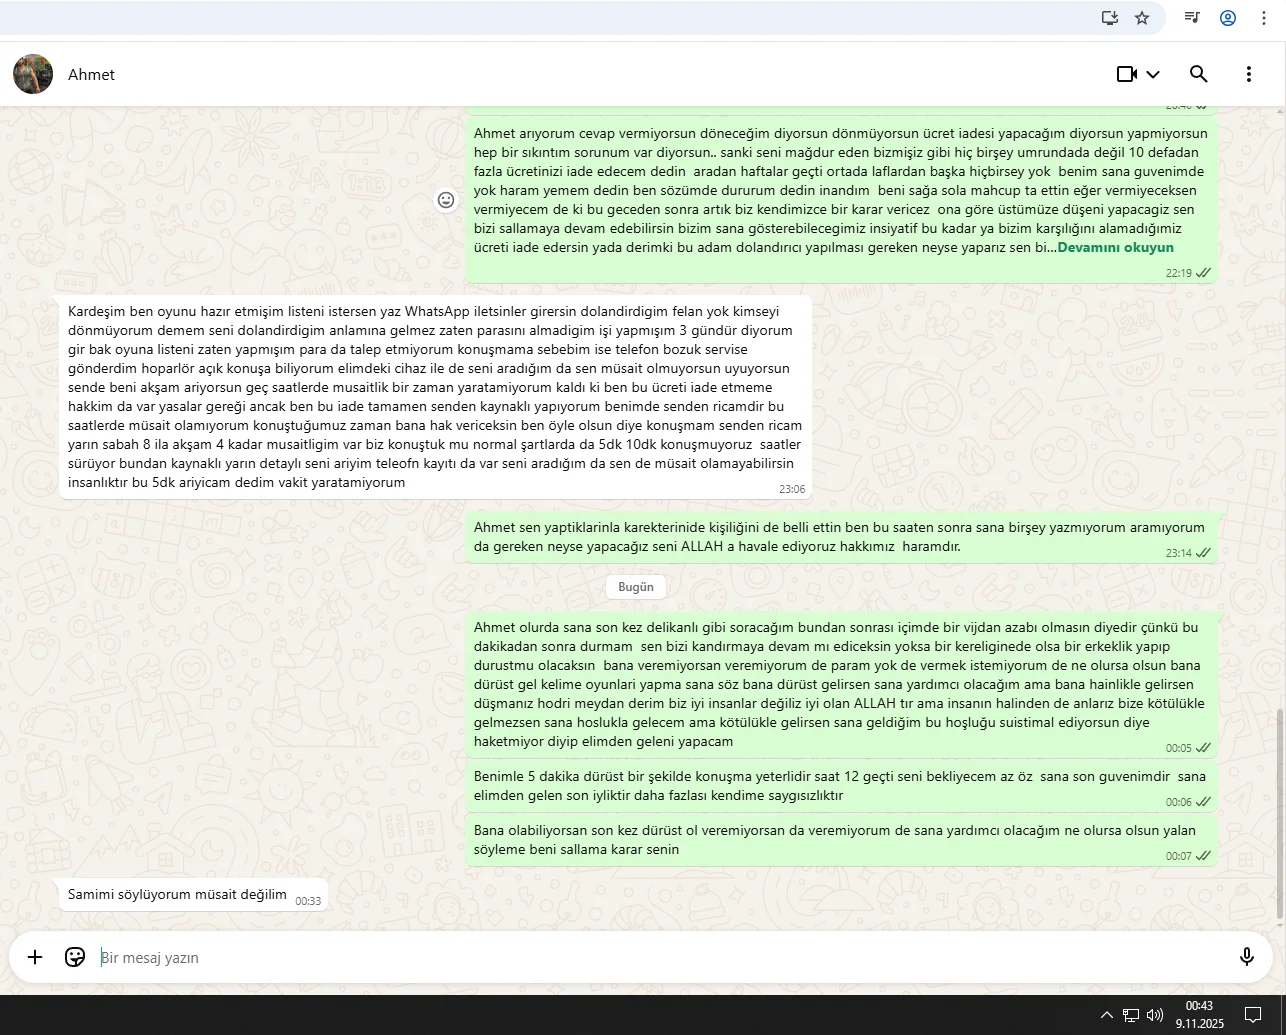Image resolution: width=1286 pixels, height=1035 pixels.
Task: Show hidden system tray icons
Action: [x=1106, y=1015]
